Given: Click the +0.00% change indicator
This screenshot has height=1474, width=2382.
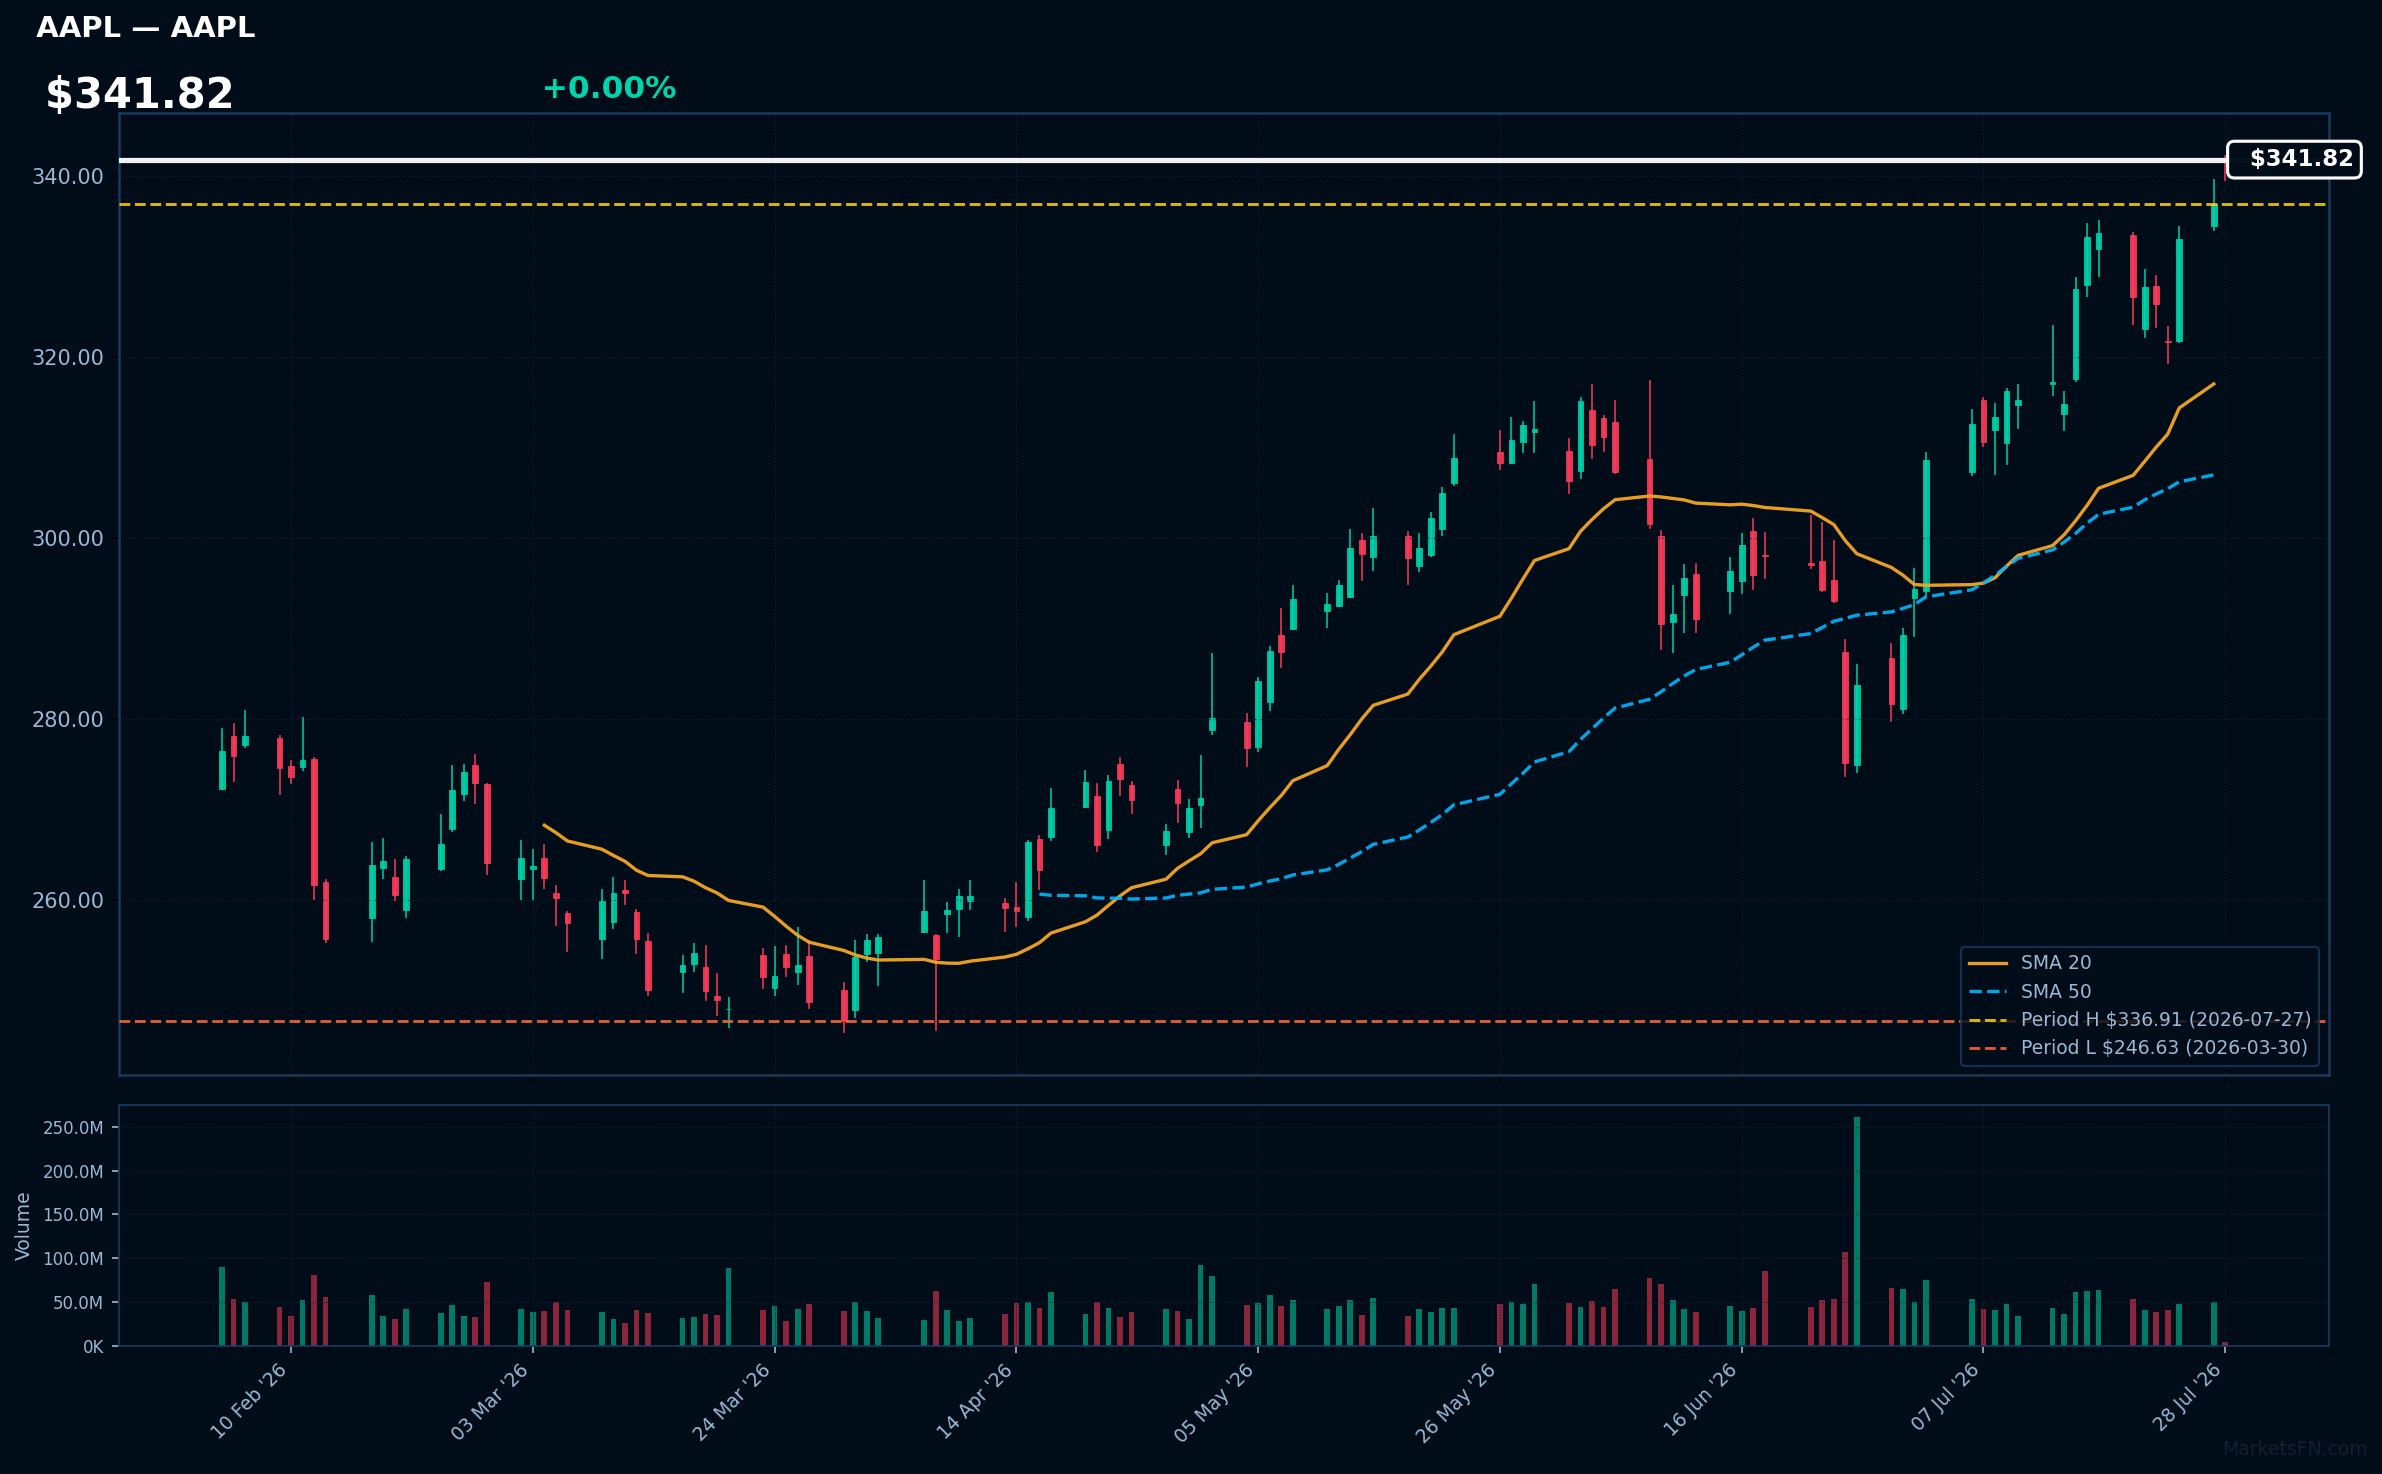Looking at the screenshot, I should pyautogui.click(x=609, y=88).
